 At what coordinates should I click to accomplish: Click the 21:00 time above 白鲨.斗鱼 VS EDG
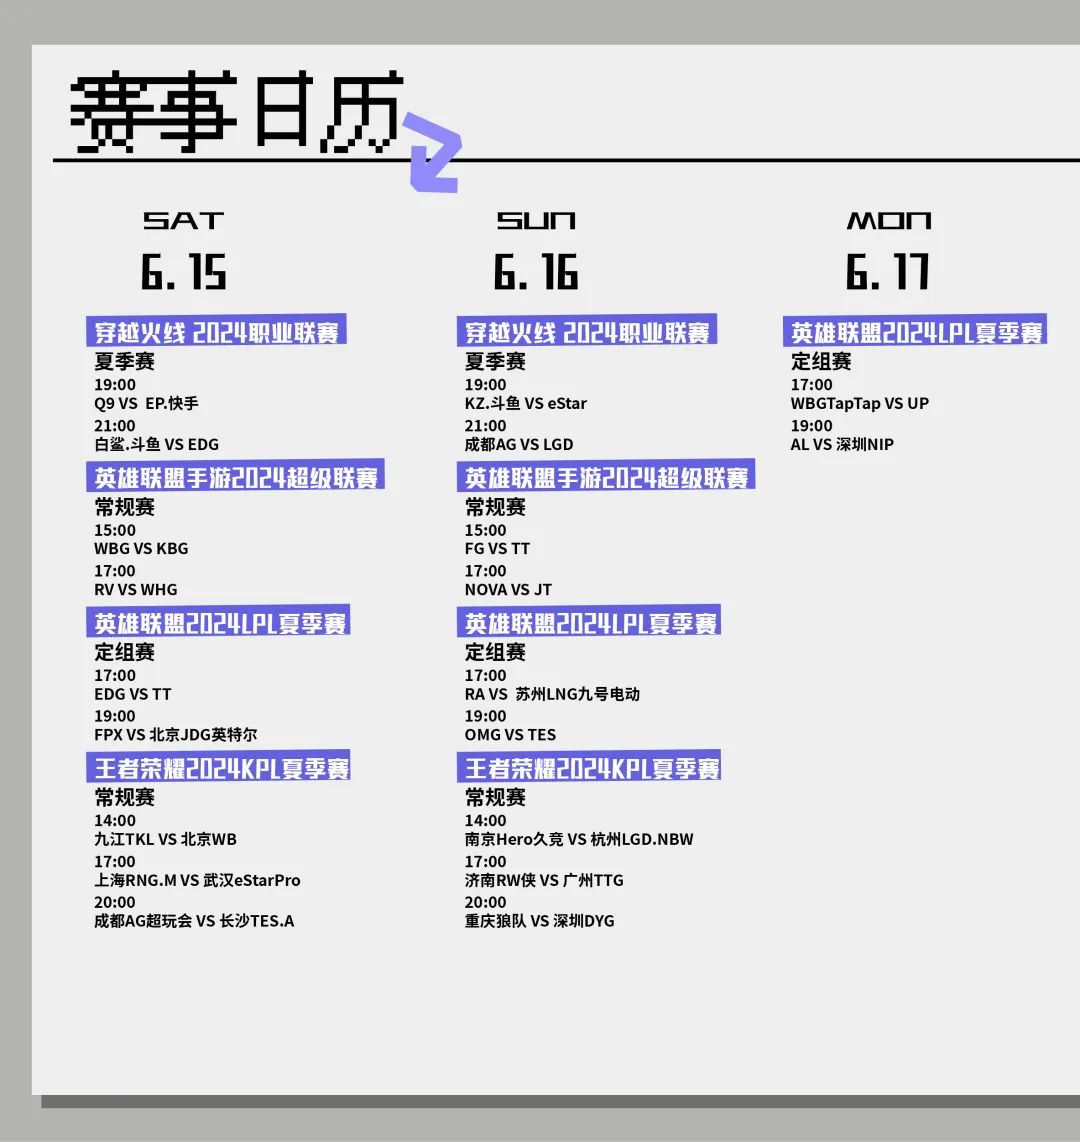pyautogui.click(x=115, y=425)
